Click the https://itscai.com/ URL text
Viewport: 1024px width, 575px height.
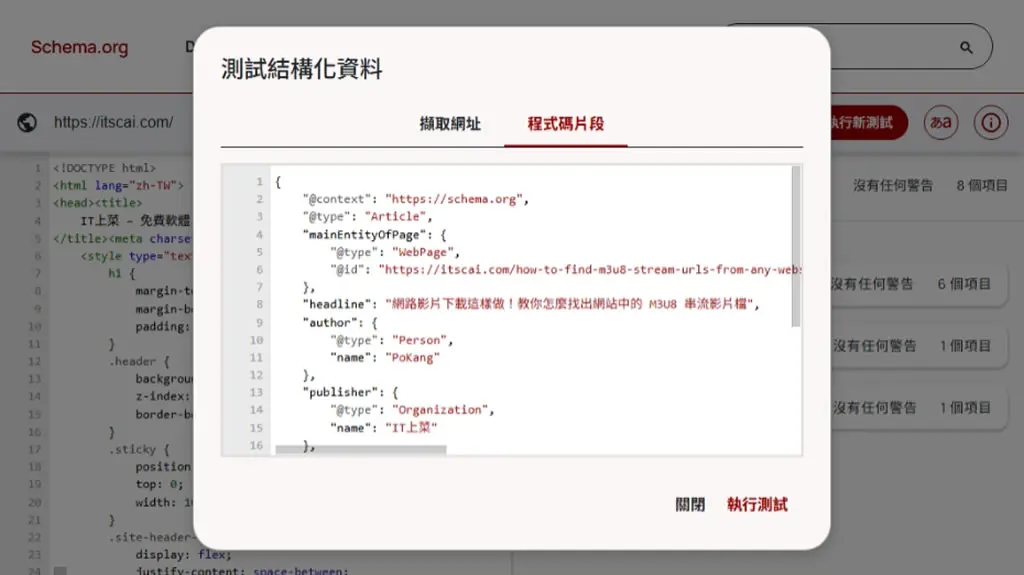coord(114,122)
